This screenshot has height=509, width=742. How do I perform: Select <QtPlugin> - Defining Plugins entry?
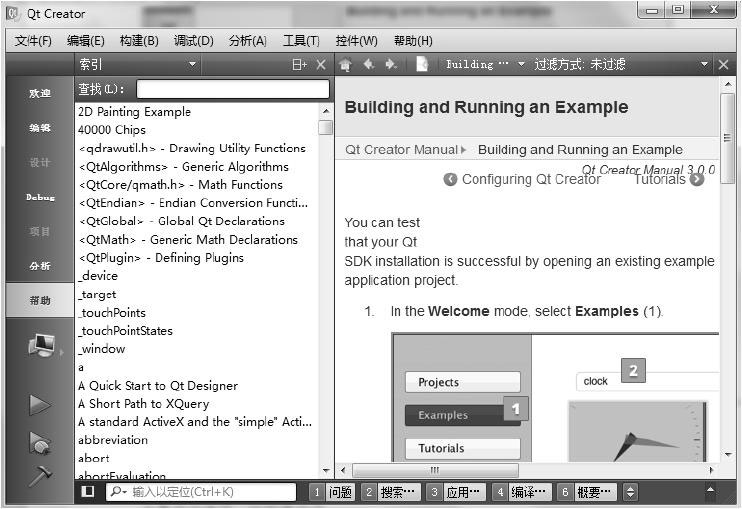point(161,258)
